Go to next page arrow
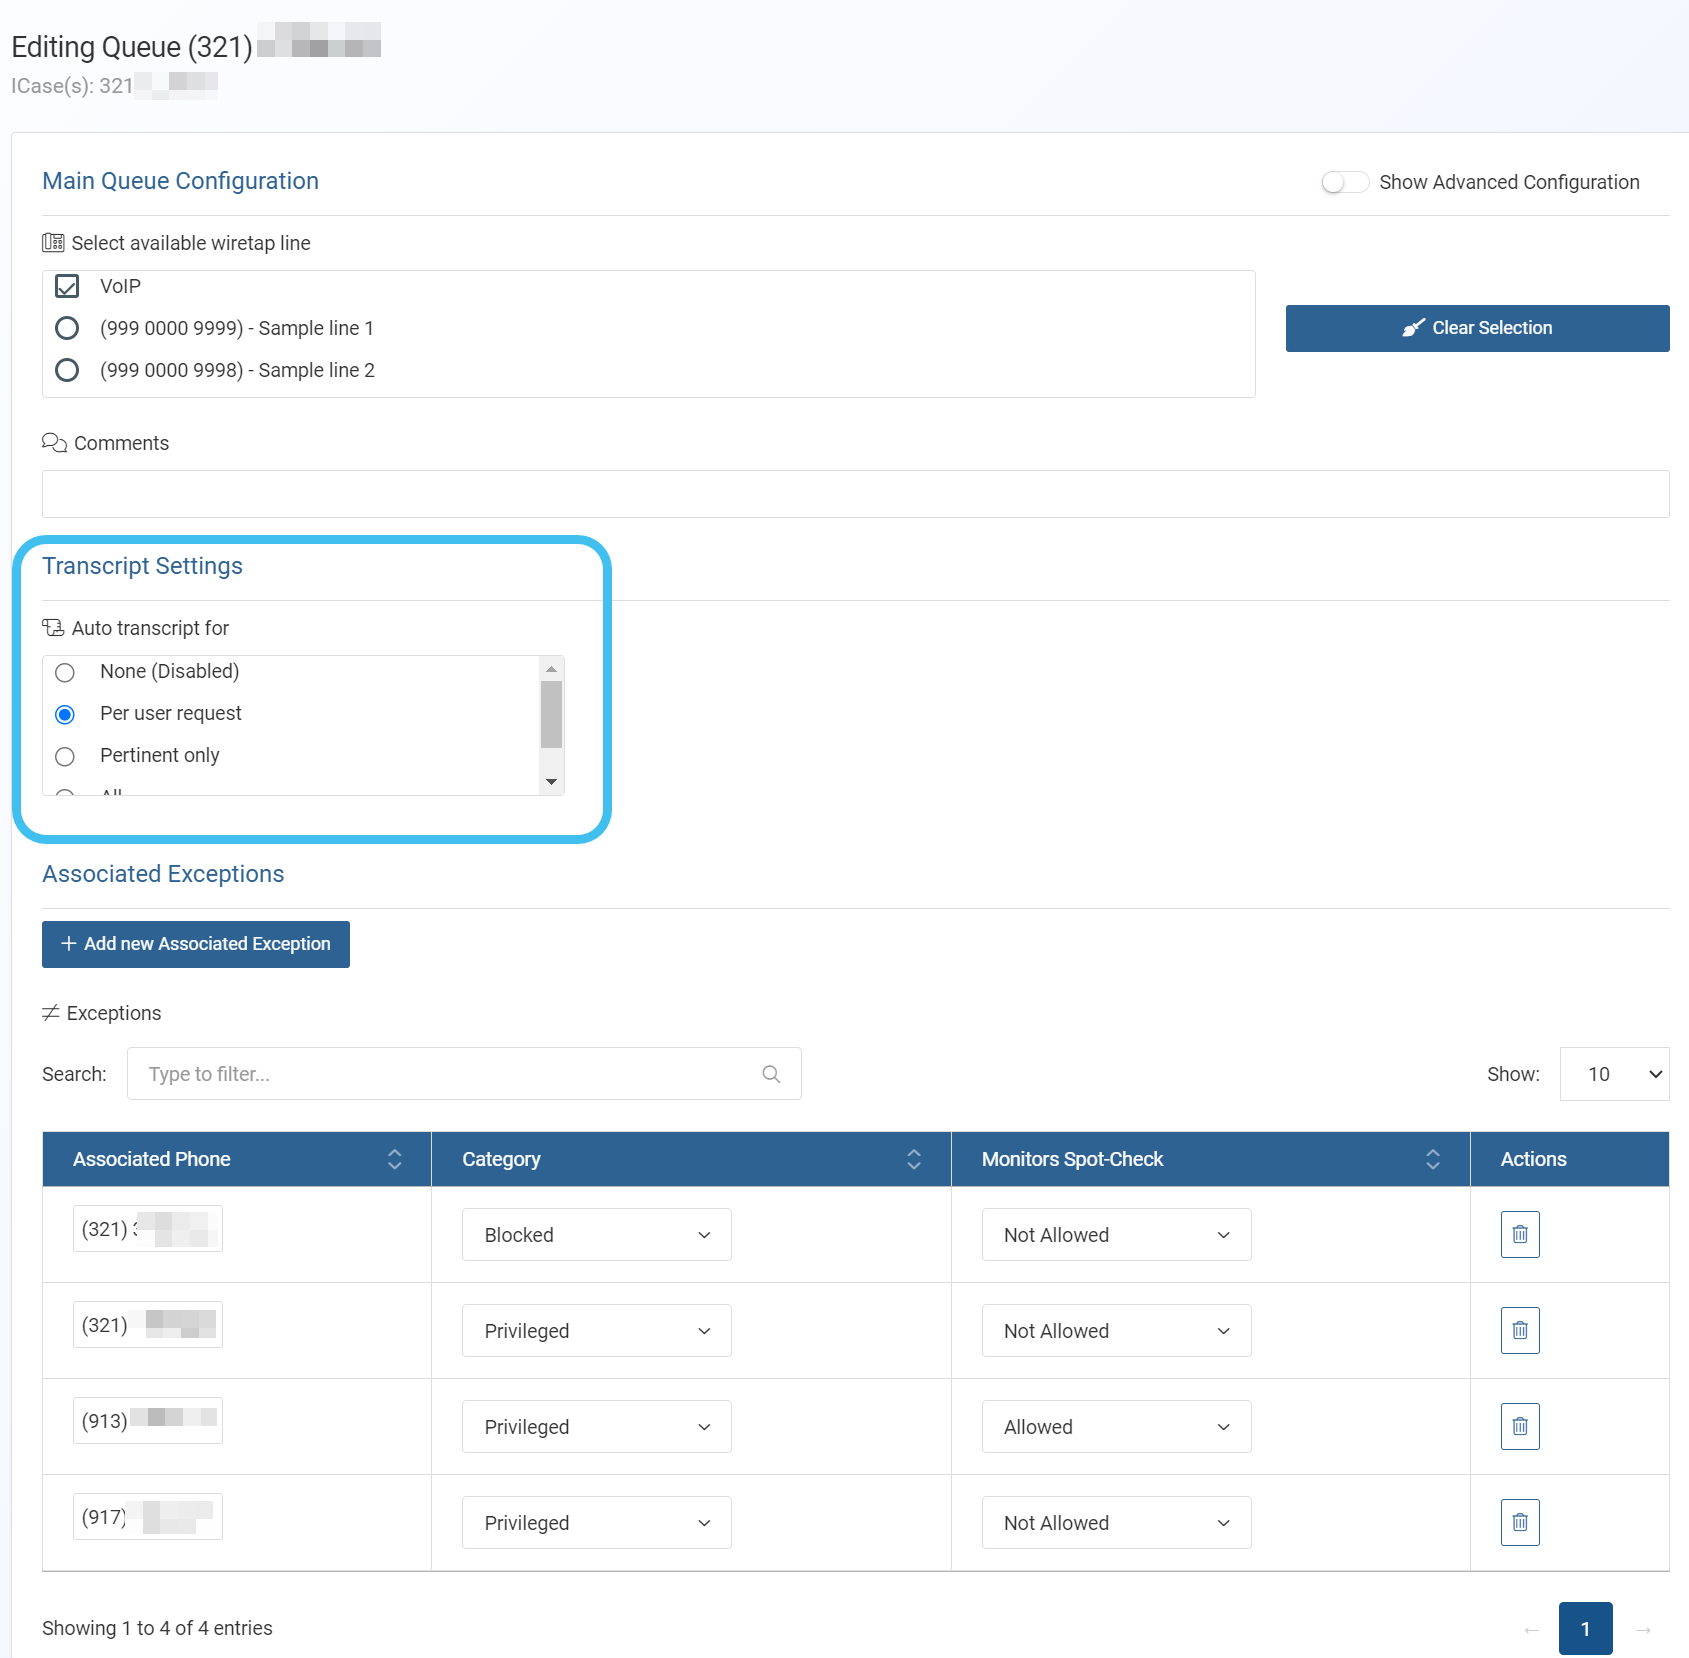This screenshot has height=1658, width=1689. click(x=1643, y=1629)
